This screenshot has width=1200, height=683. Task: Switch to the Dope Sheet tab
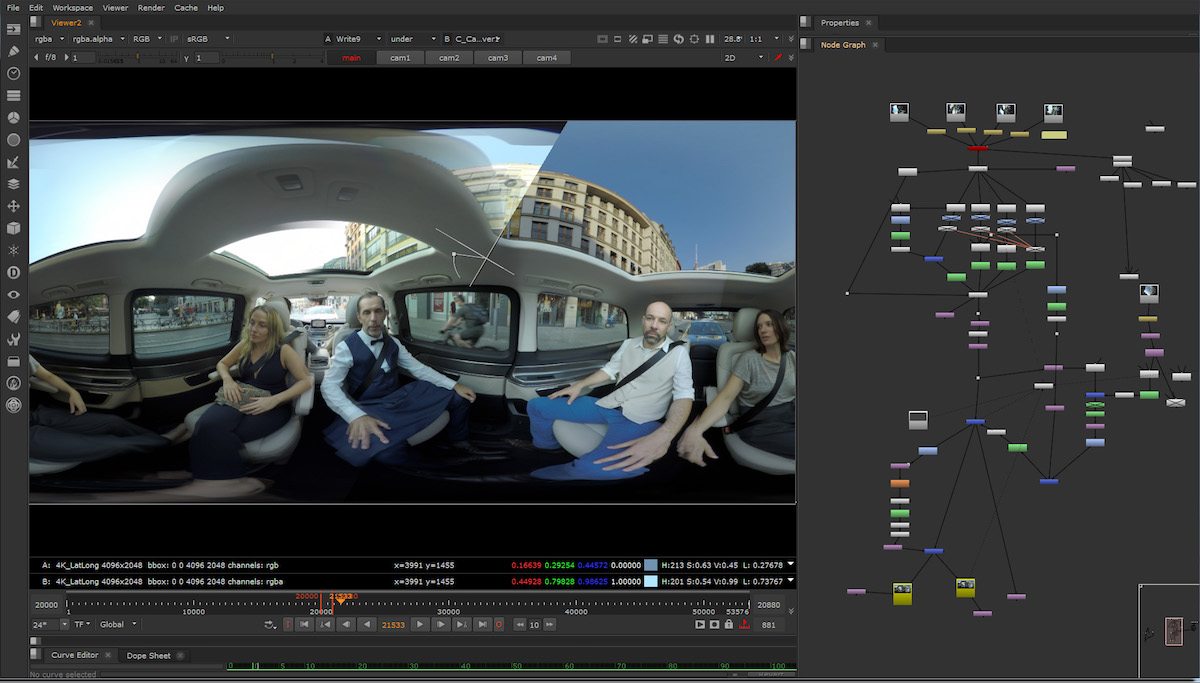[x=148, y=656]
